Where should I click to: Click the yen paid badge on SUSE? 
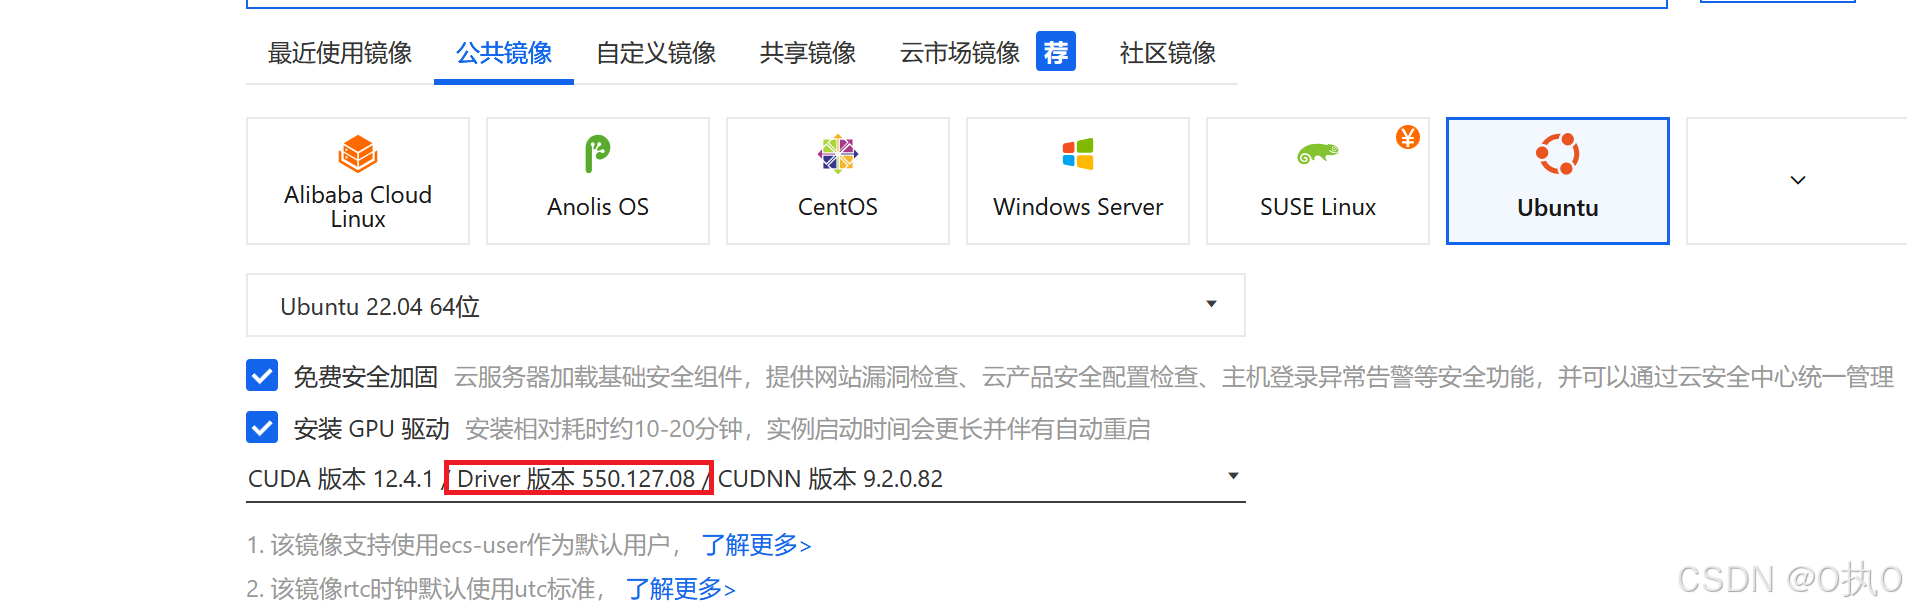click(x=1408, y=137)
